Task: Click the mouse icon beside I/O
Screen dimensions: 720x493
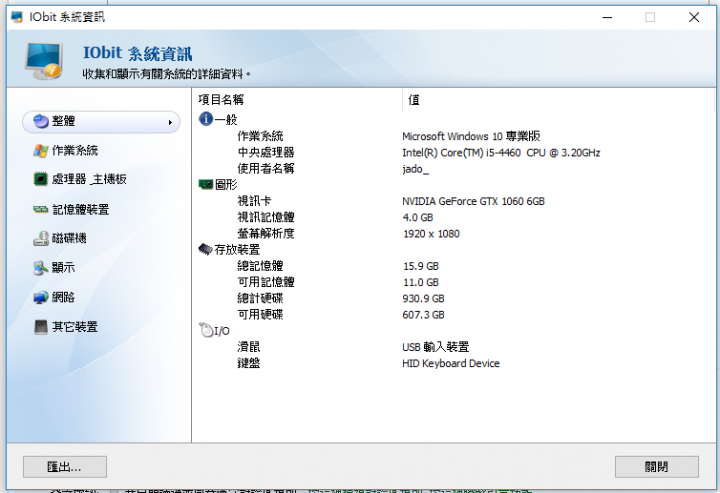Action: tap(206, 330)
